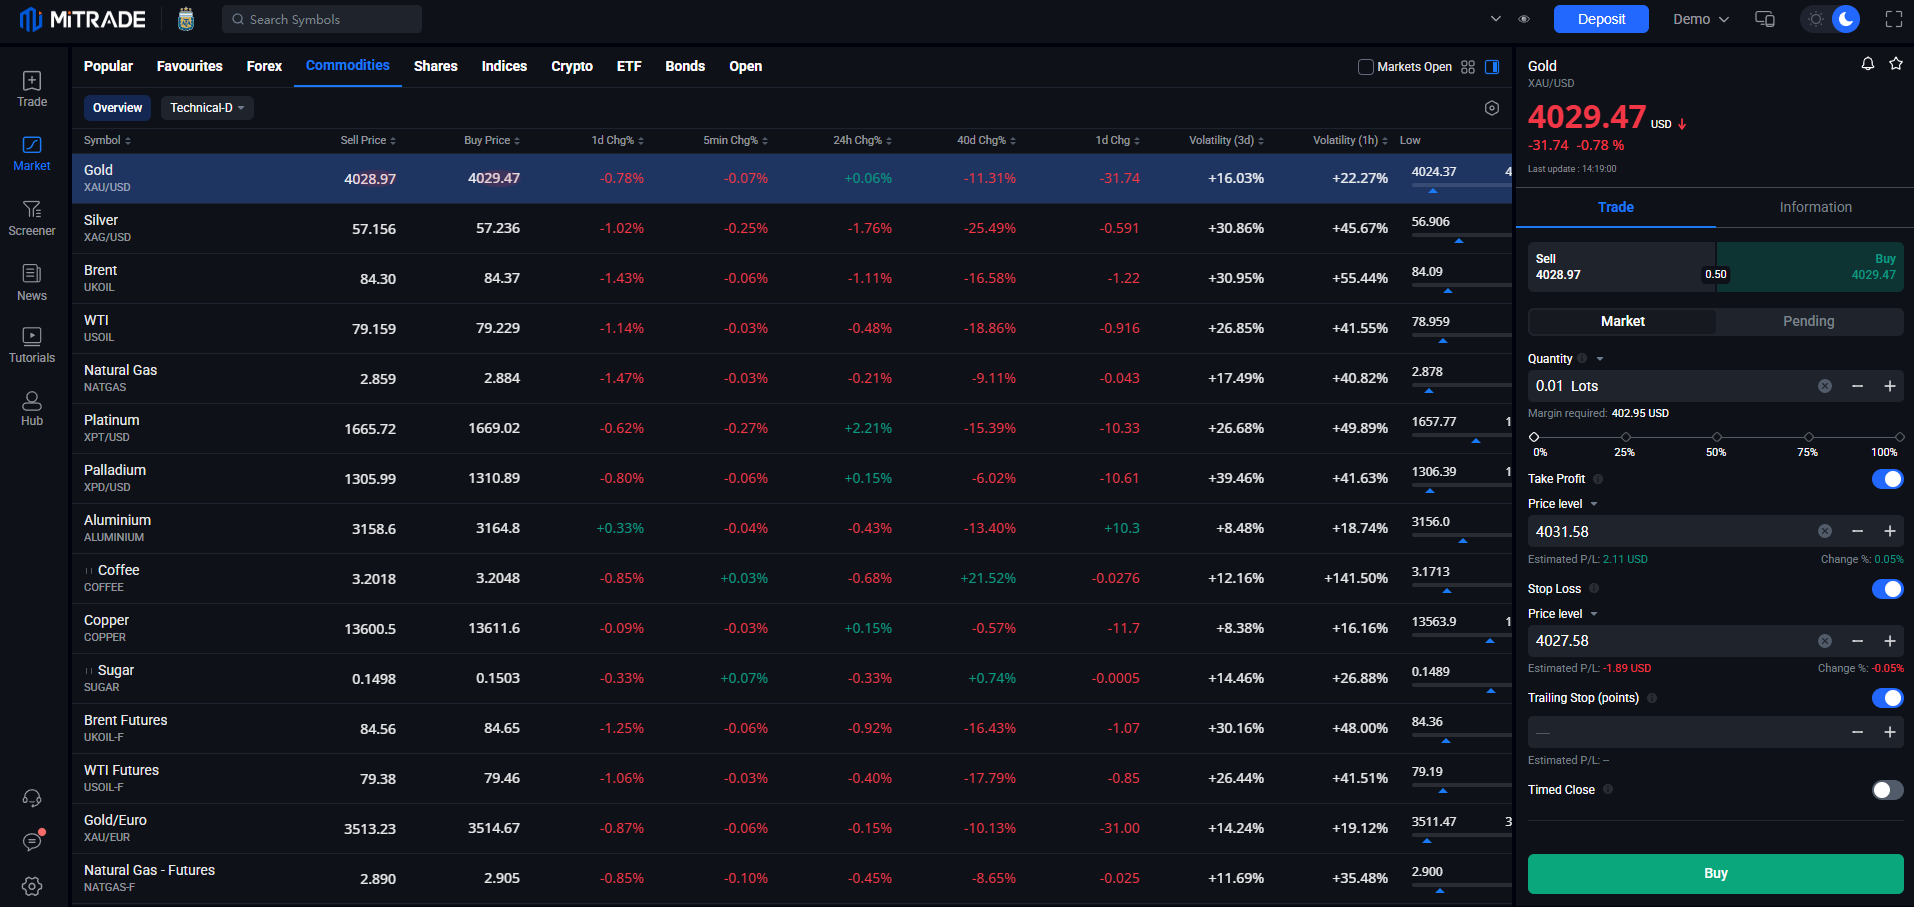Viewport: 1914px width, 907px height.
Task: Click the Search Symbols field
Action: (x=322, y=19)
